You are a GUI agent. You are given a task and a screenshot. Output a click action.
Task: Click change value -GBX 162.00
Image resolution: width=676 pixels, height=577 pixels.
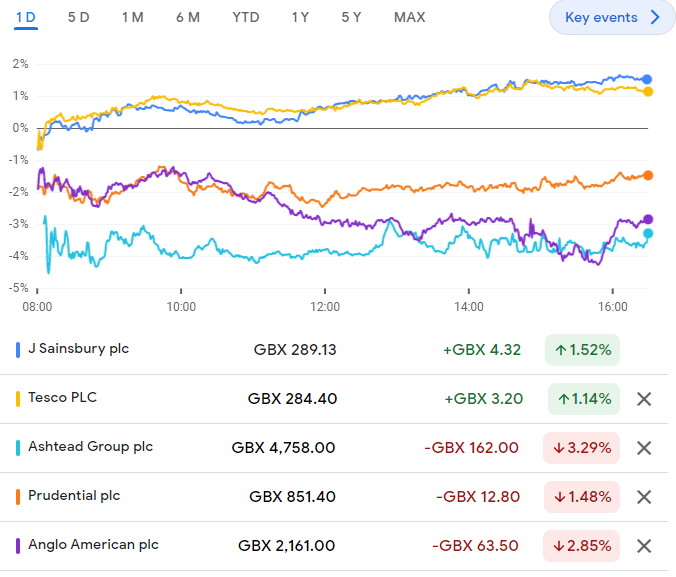[471, 448]
